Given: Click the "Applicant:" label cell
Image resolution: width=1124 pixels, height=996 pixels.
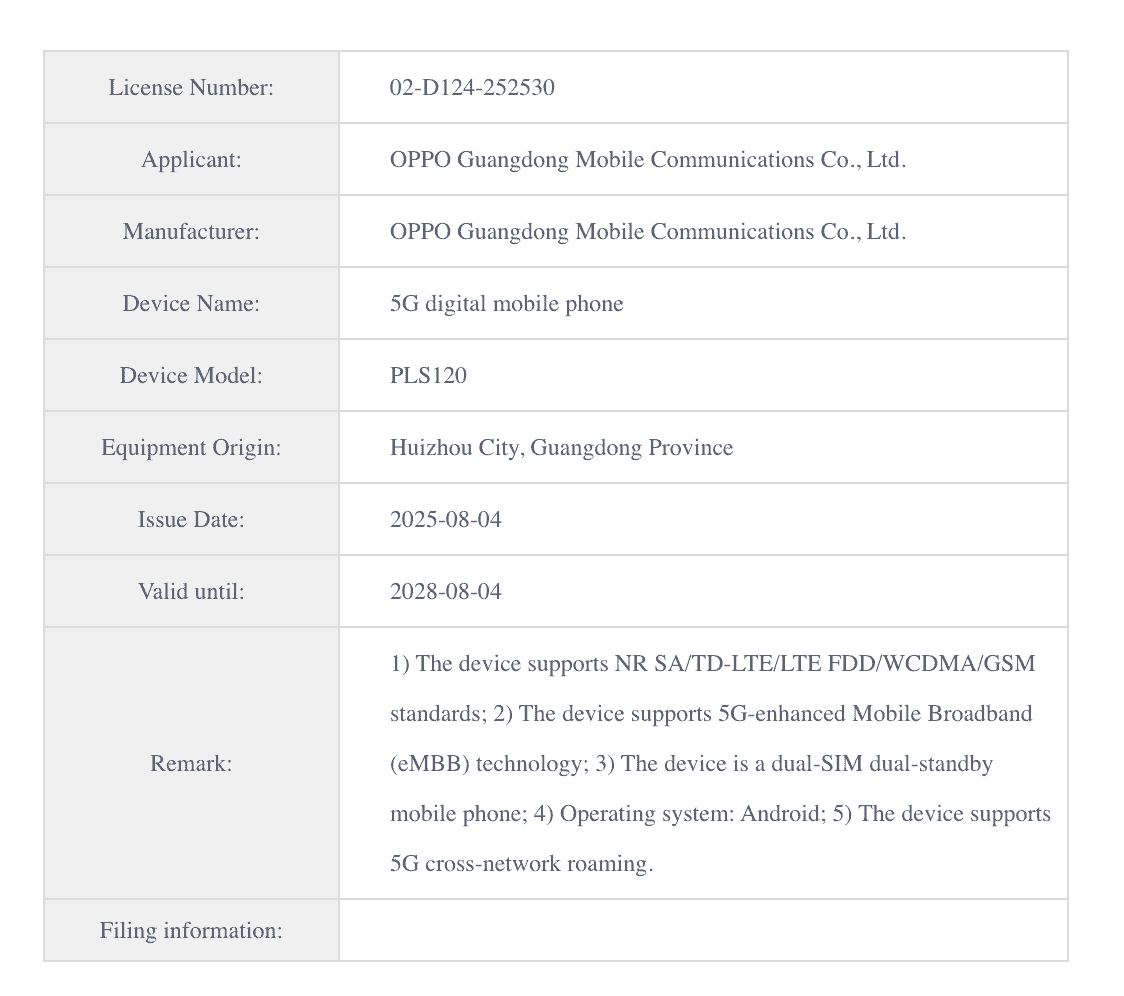Looking at the screenshot, I should 191,160.
